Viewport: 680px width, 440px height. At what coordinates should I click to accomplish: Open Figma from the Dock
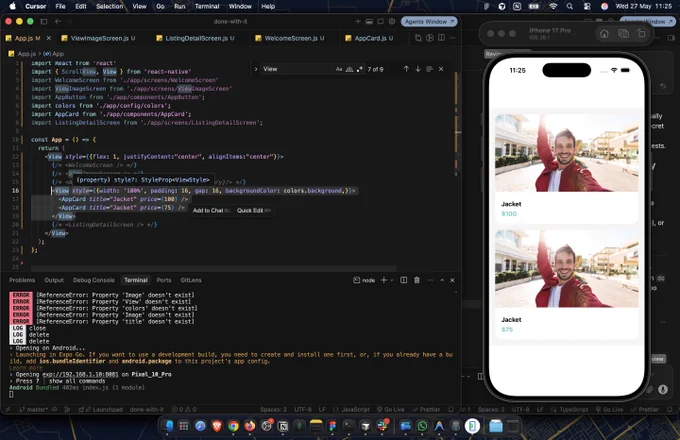point(332,426)
